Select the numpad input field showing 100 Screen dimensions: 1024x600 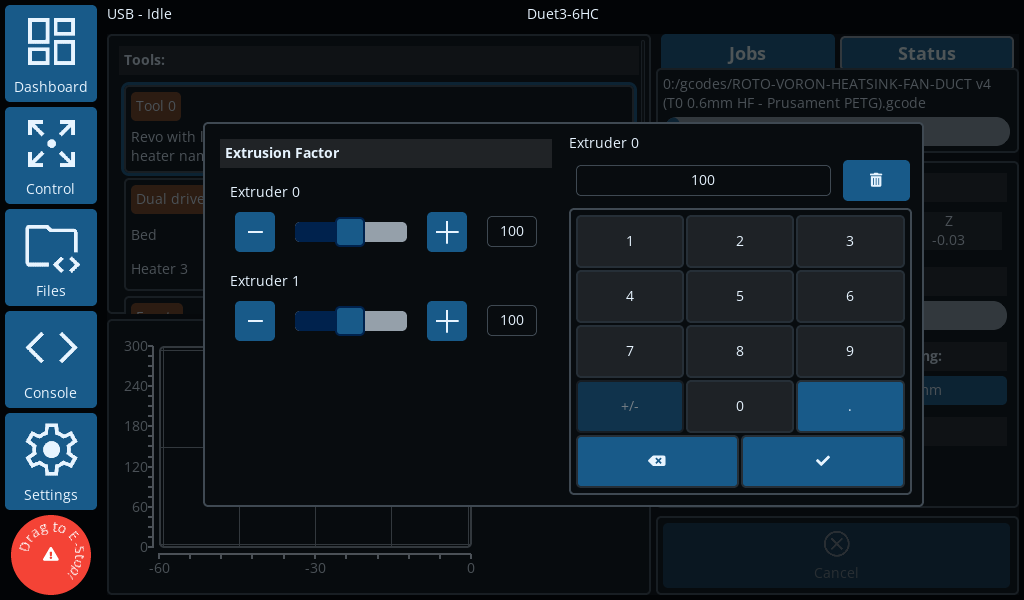703,180
